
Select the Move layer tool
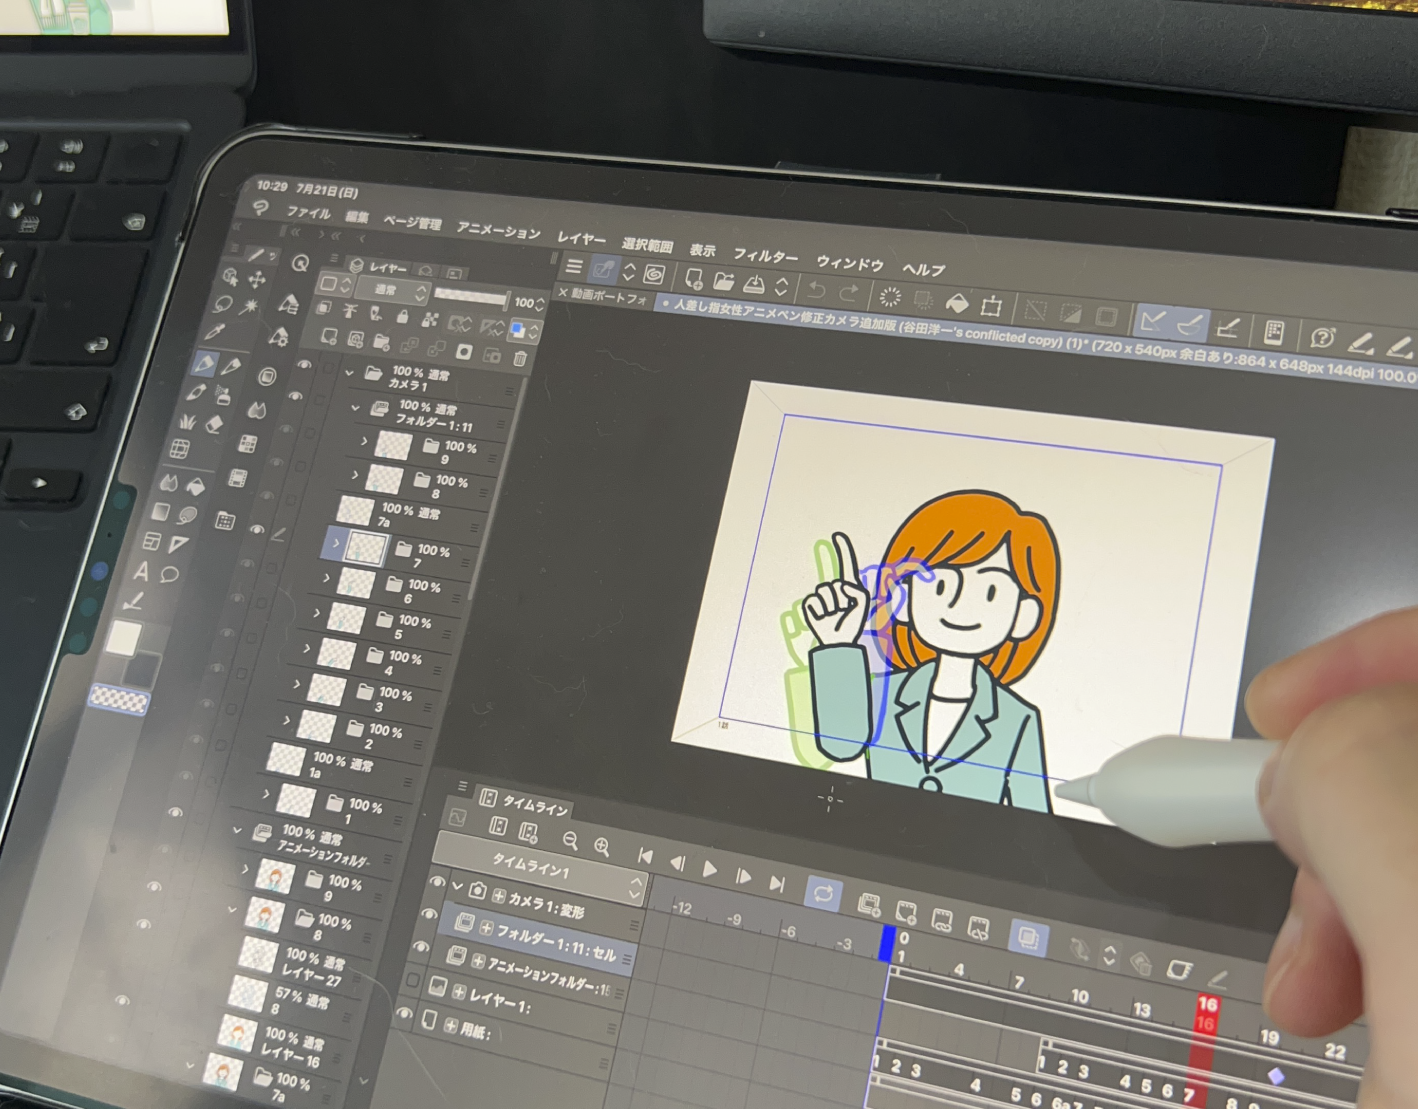coord(257,280)
